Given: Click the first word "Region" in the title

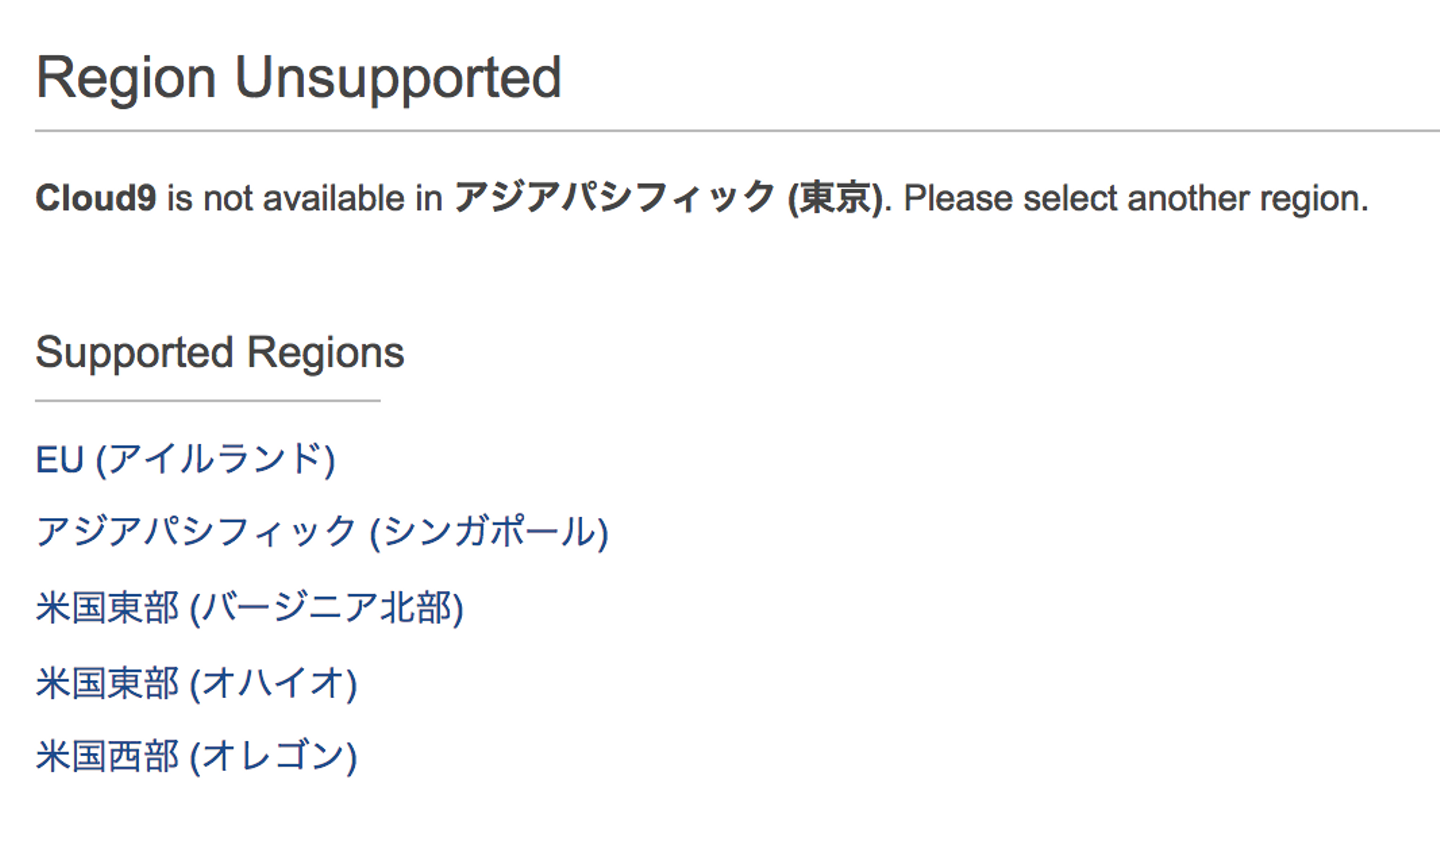Looking at the screenshot, I should (126, 78).
